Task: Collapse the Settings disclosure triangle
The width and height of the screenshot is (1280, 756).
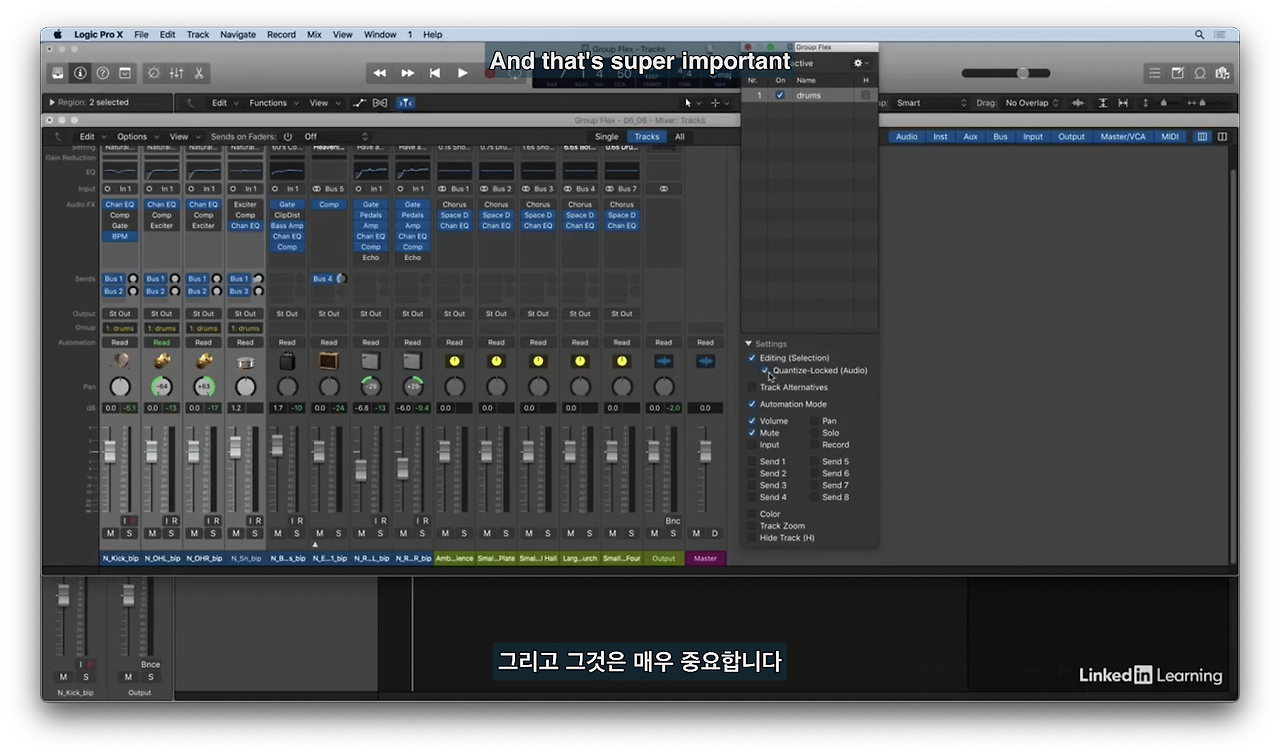Action: coord(749,344)
